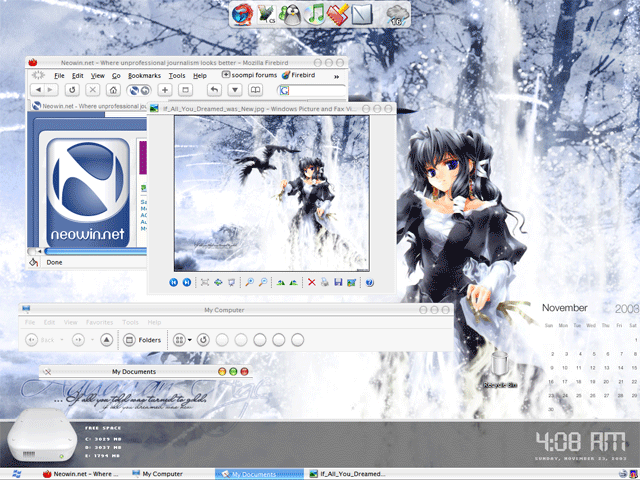
Task: Toggle Folders pane in My Computer
Action: 142,340
